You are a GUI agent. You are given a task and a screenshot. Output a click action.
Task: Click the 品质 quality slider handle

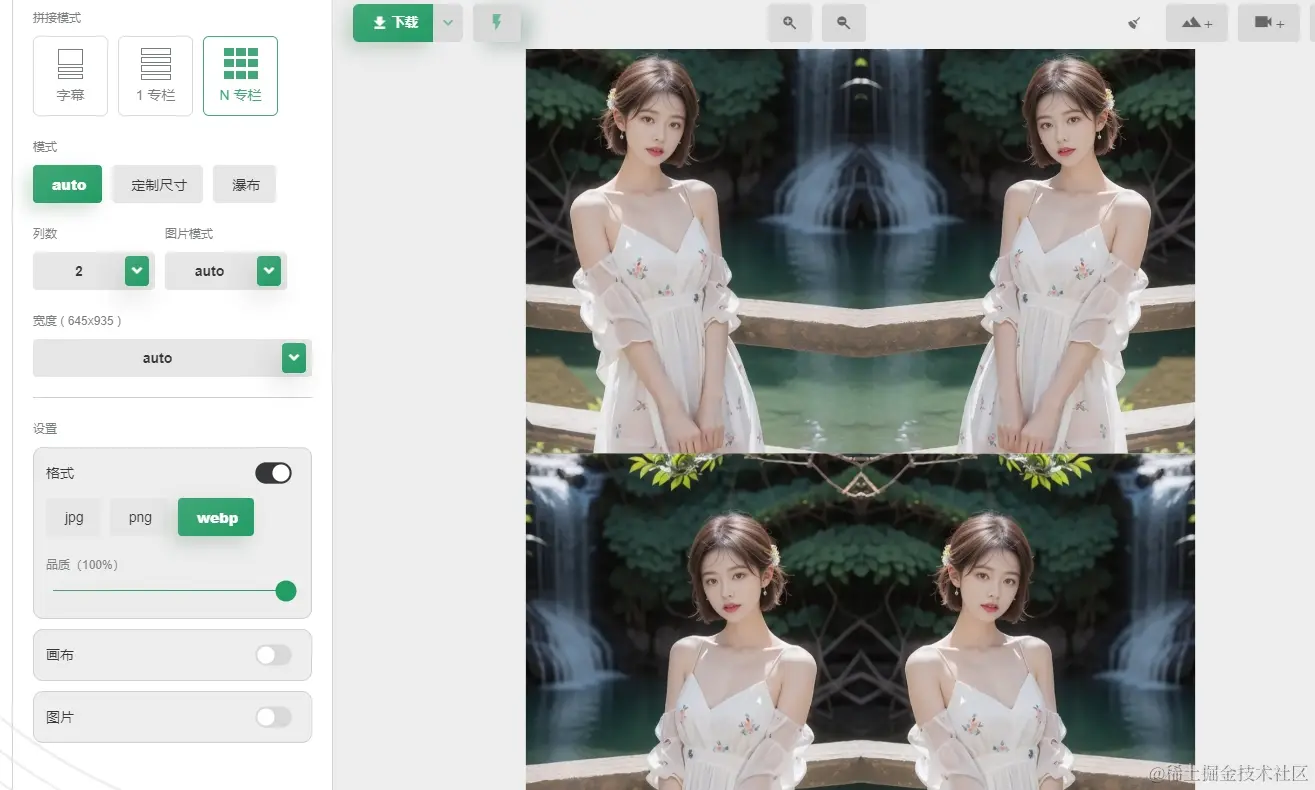pyautogui.click(x=286, y=591)
